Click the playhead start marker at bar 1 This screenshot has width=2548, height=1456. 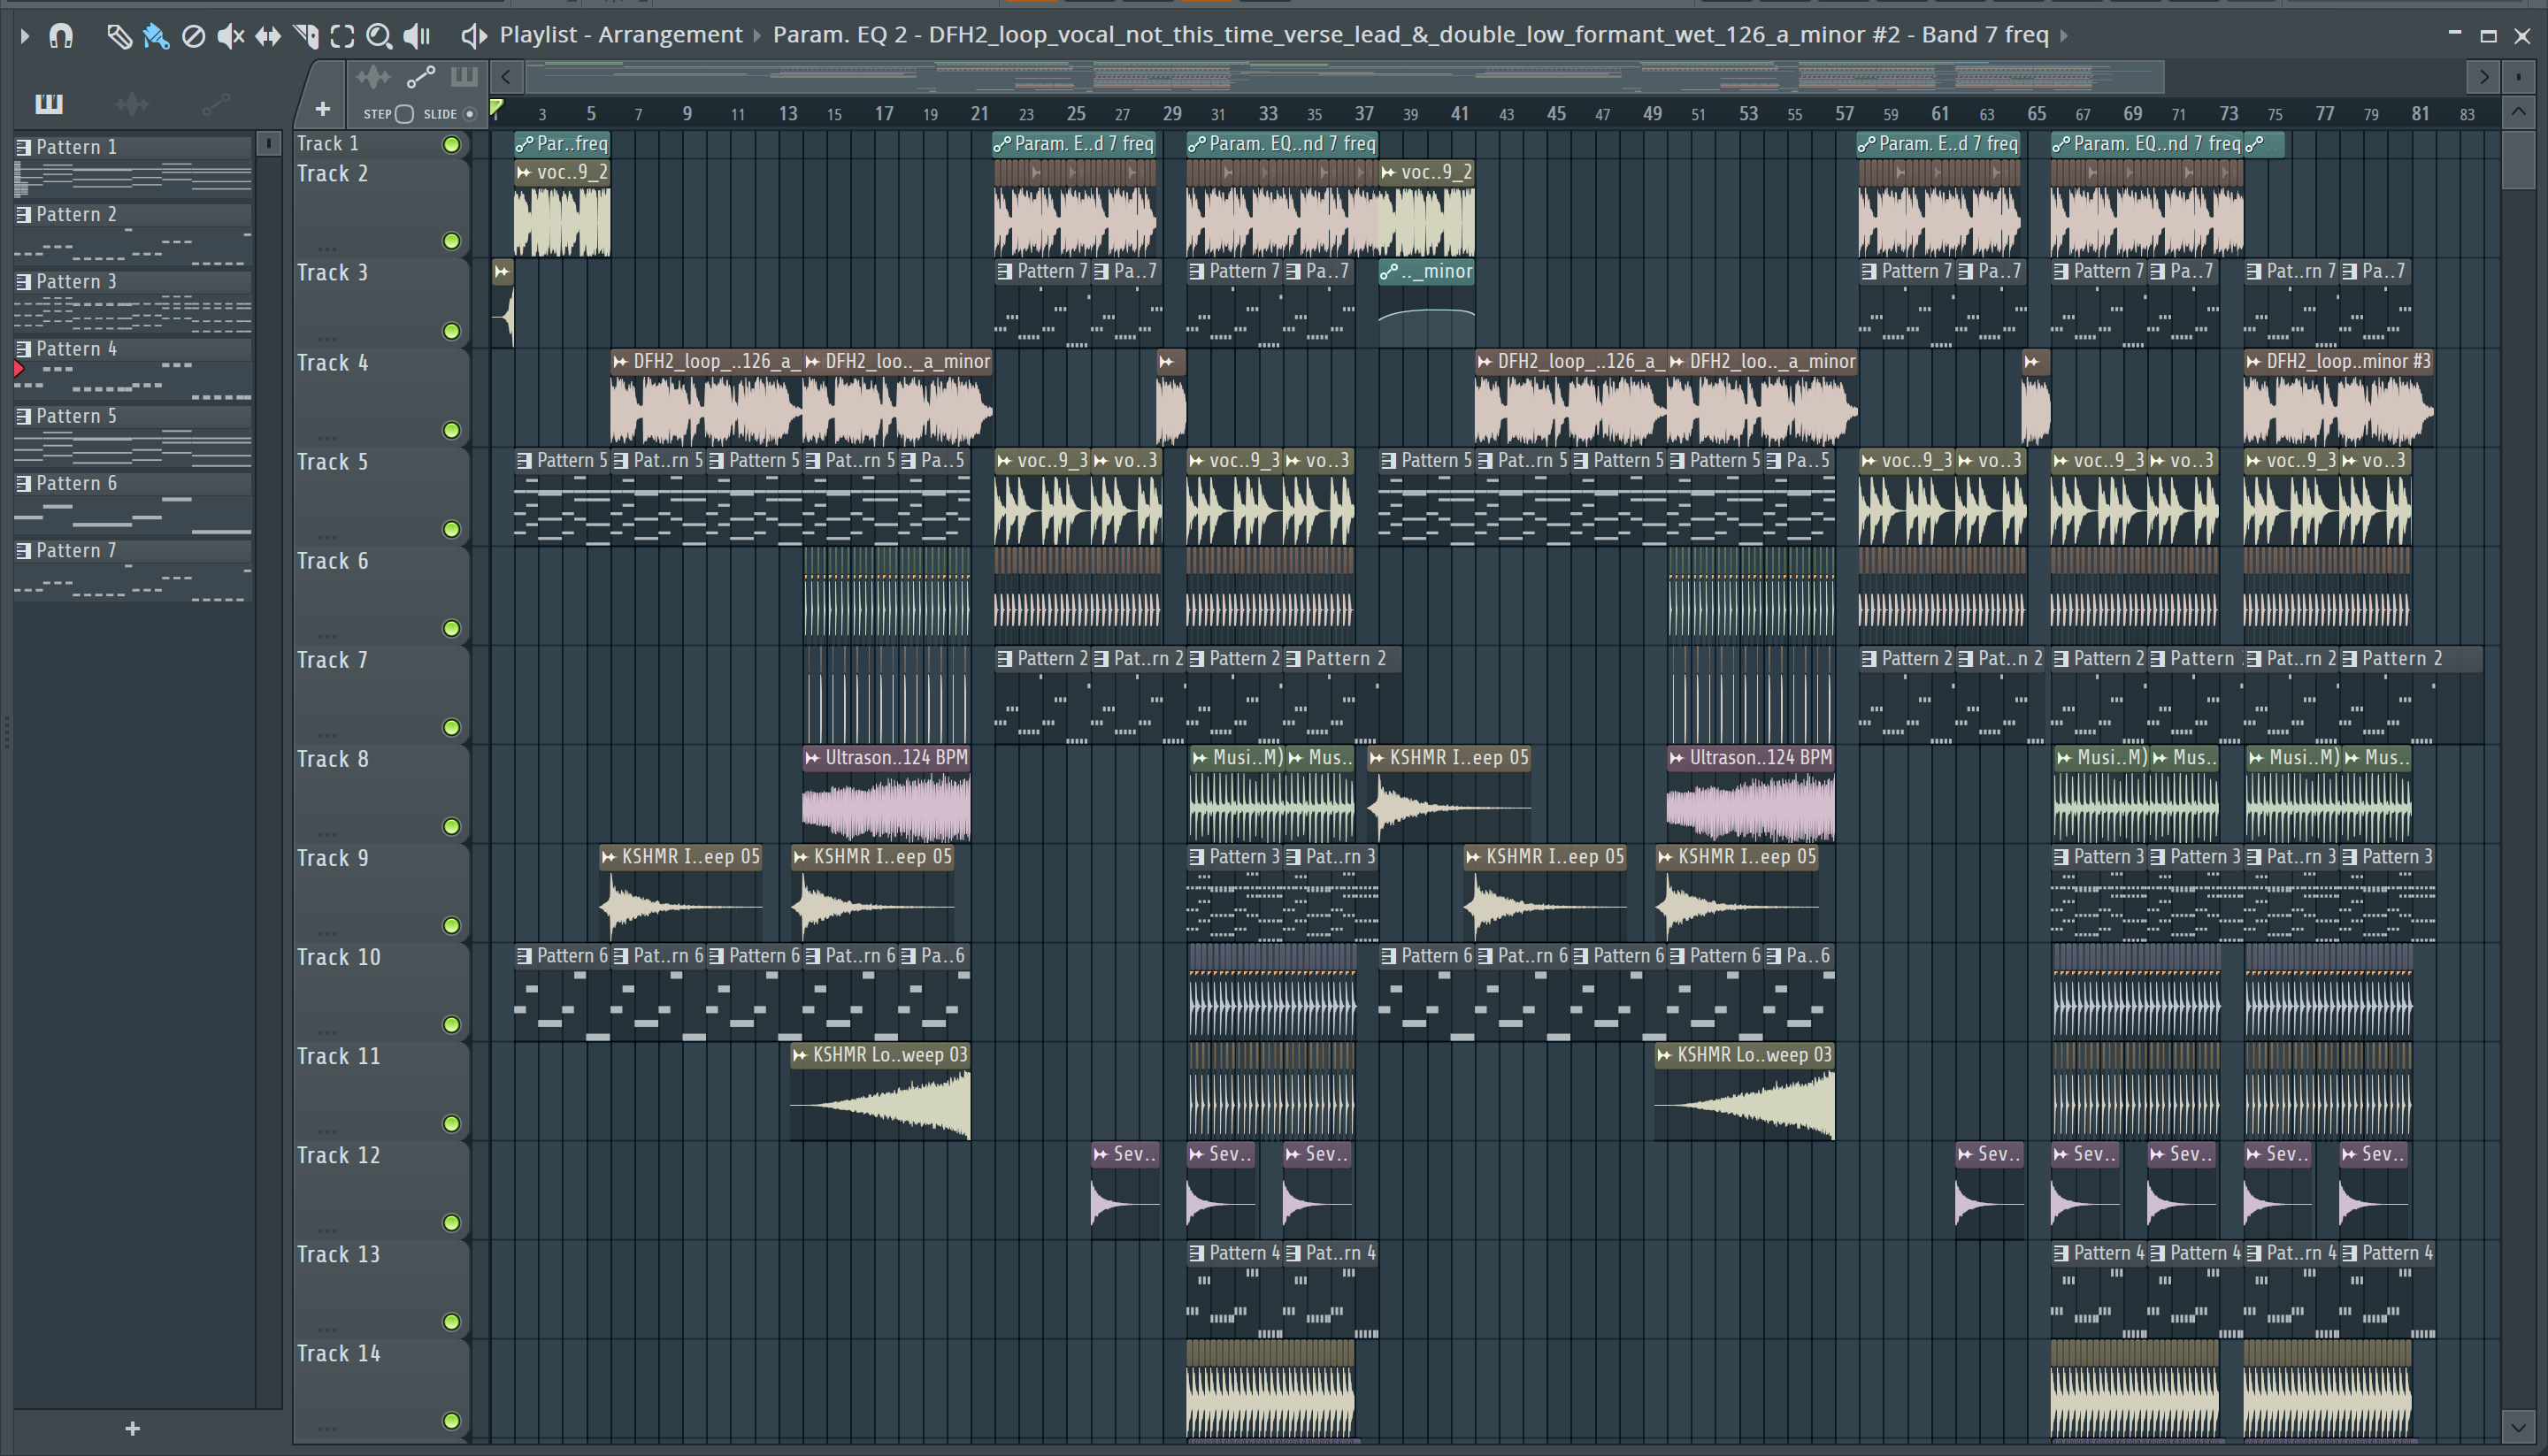497,108
